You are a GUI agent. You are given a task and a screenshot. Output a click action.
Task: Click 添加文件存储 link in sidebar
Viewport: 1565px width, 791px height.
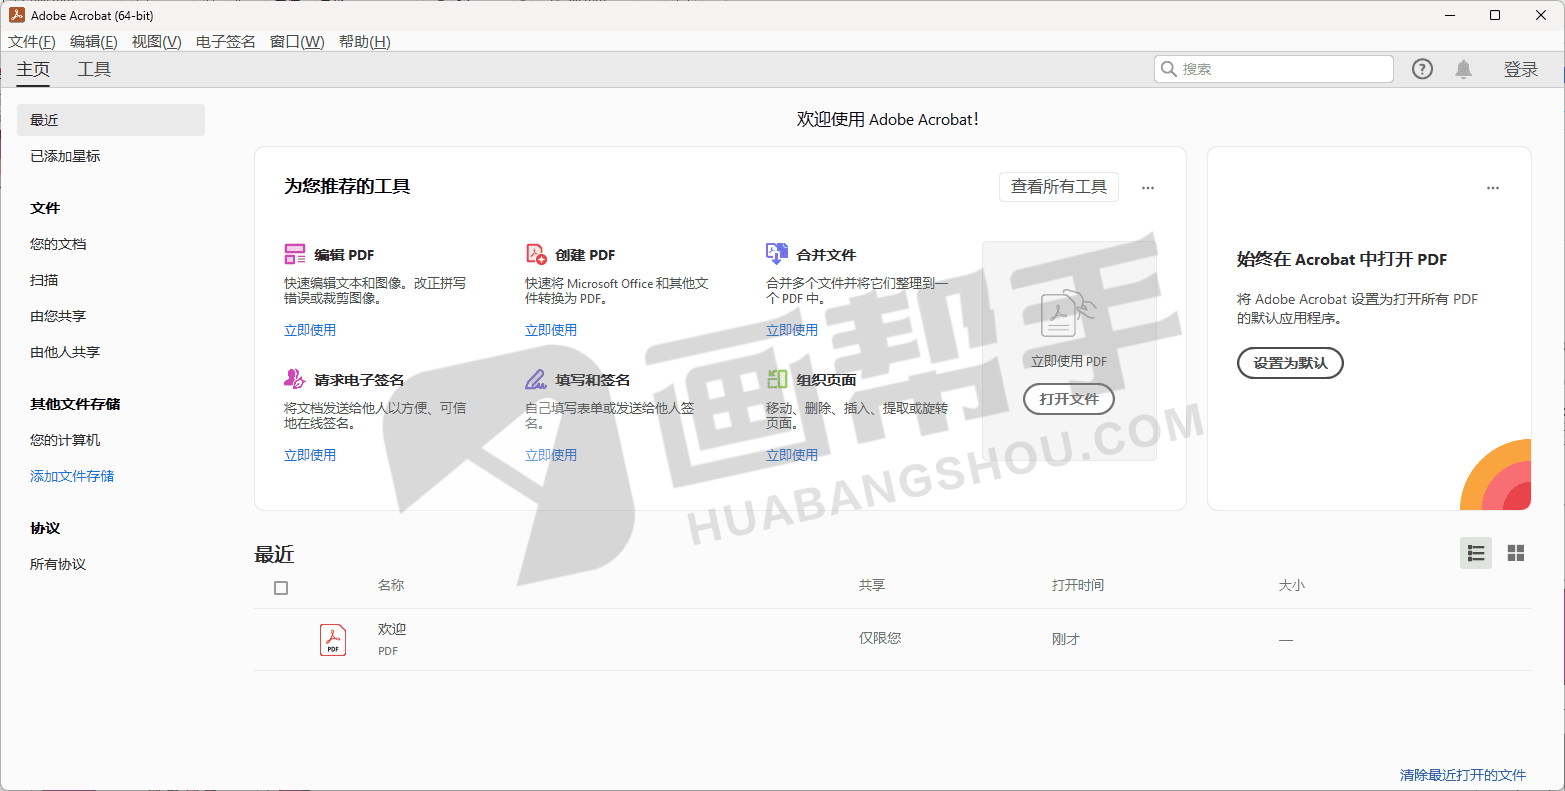(x=72, y=476)
